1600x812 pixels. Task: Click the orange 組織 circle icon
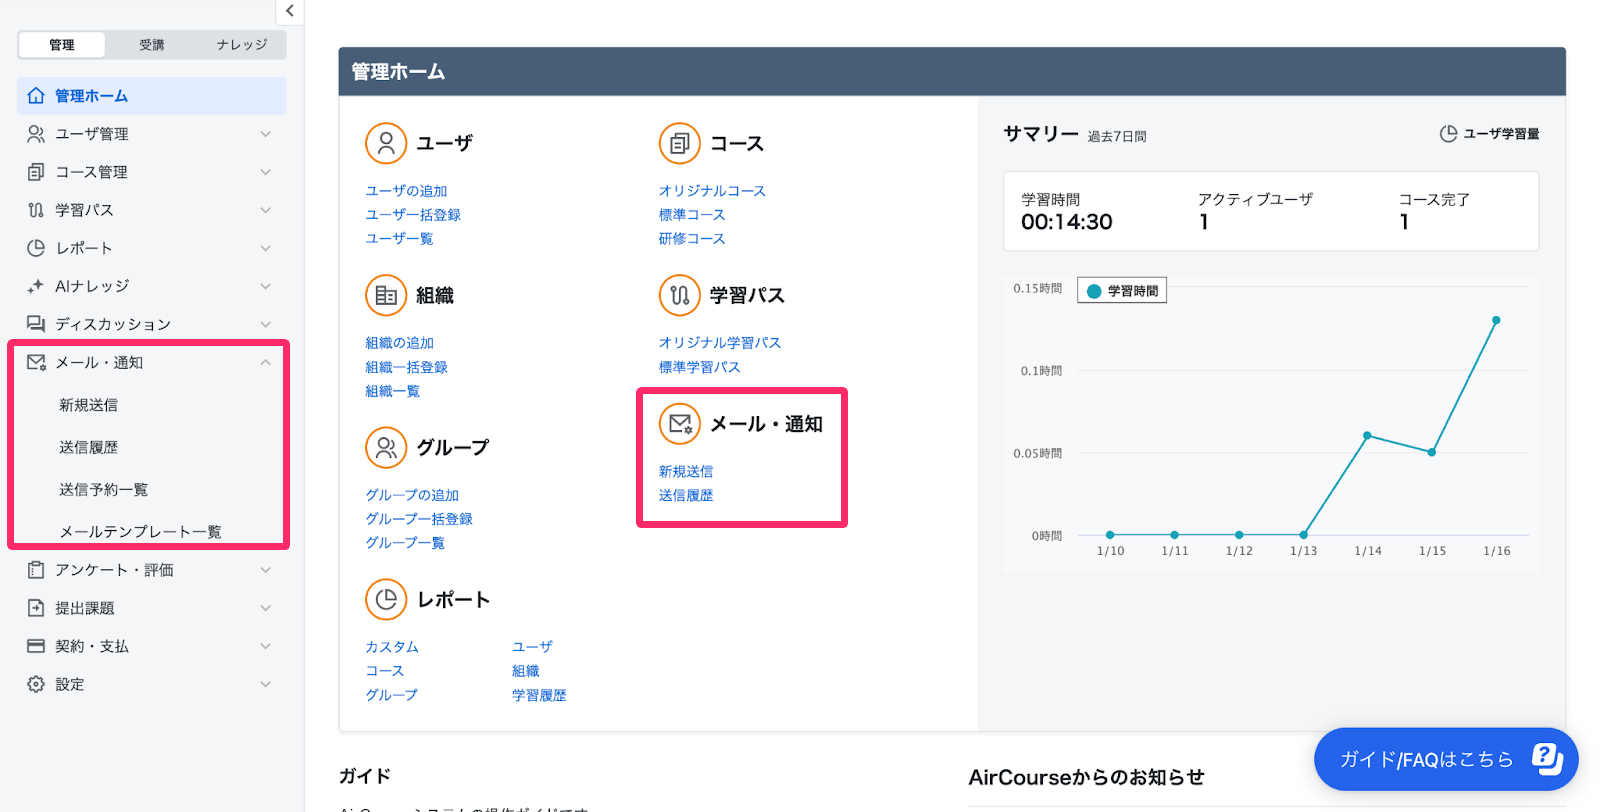pyautogui.click(x=386, y=295)
